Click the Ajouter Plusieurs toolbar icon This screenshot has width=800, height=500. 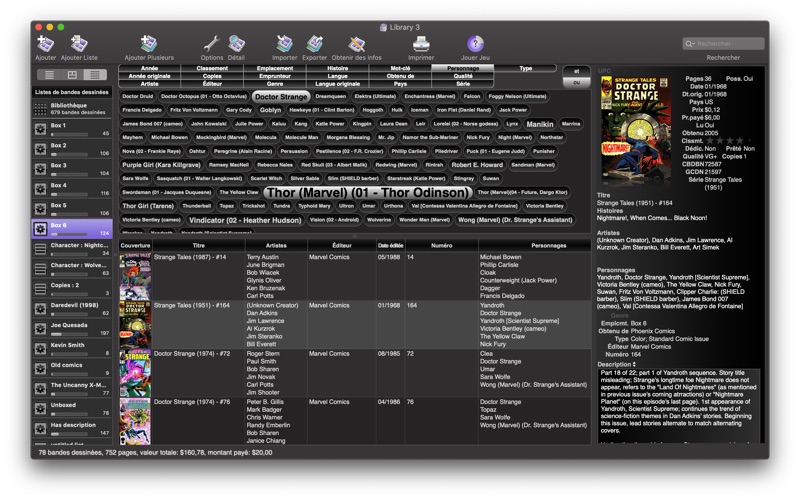click(149, 44)
